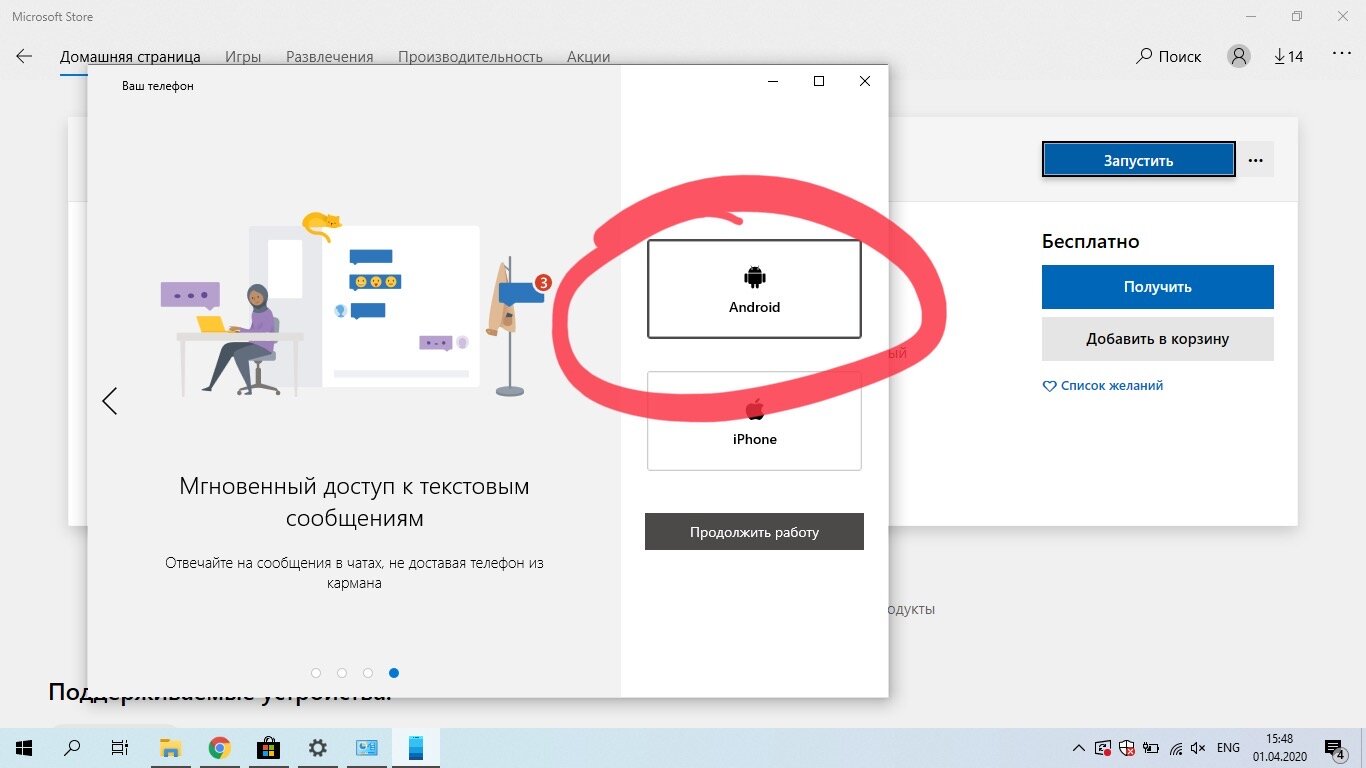Select the iPhone phone option
Viewport: 1366px width, 768px height.
pos(754,421)
